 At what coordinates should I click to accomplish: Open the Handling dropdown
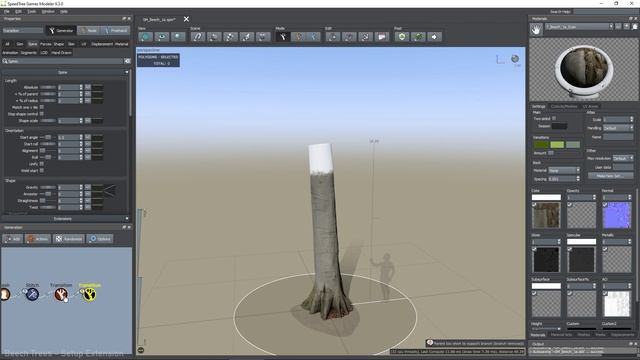click(618, 128)
